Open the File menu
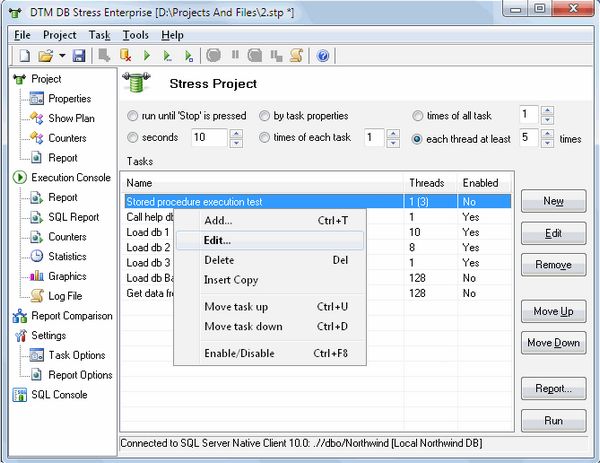Screen dimensions: 600x463 22,35
